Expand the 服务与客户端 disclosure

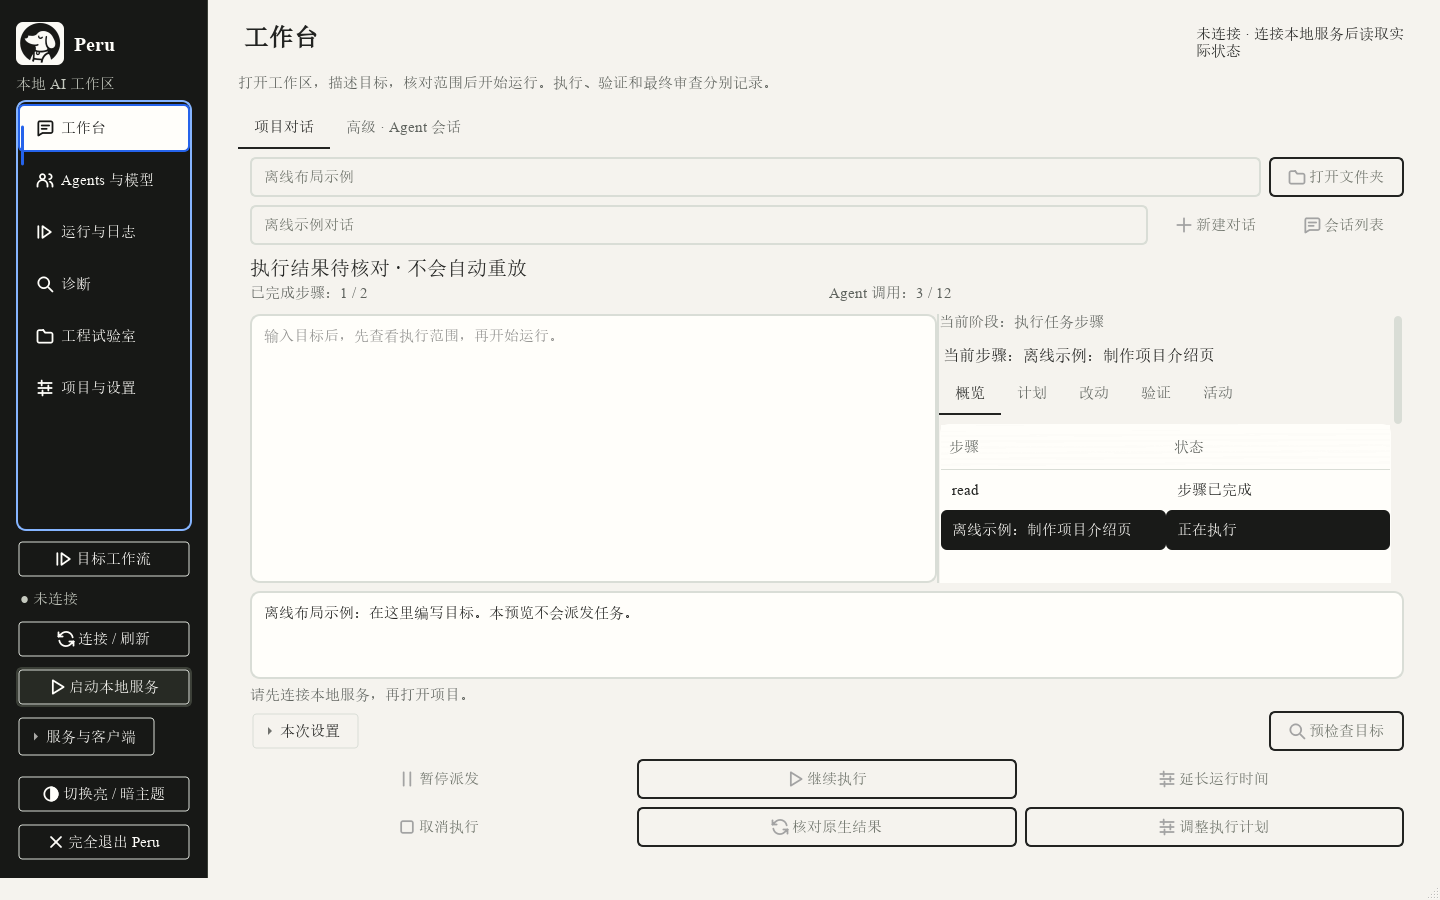tap(87, 737)
